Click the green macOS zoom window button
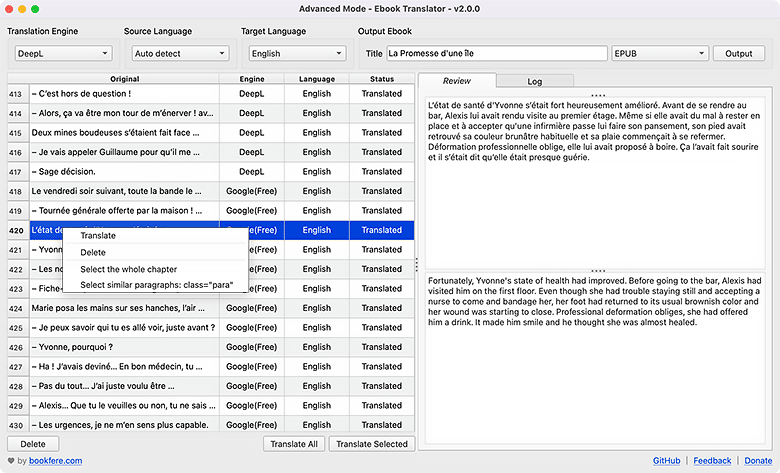Image resolution: width=780 pixels, height=473 pixels. [35, 9]
